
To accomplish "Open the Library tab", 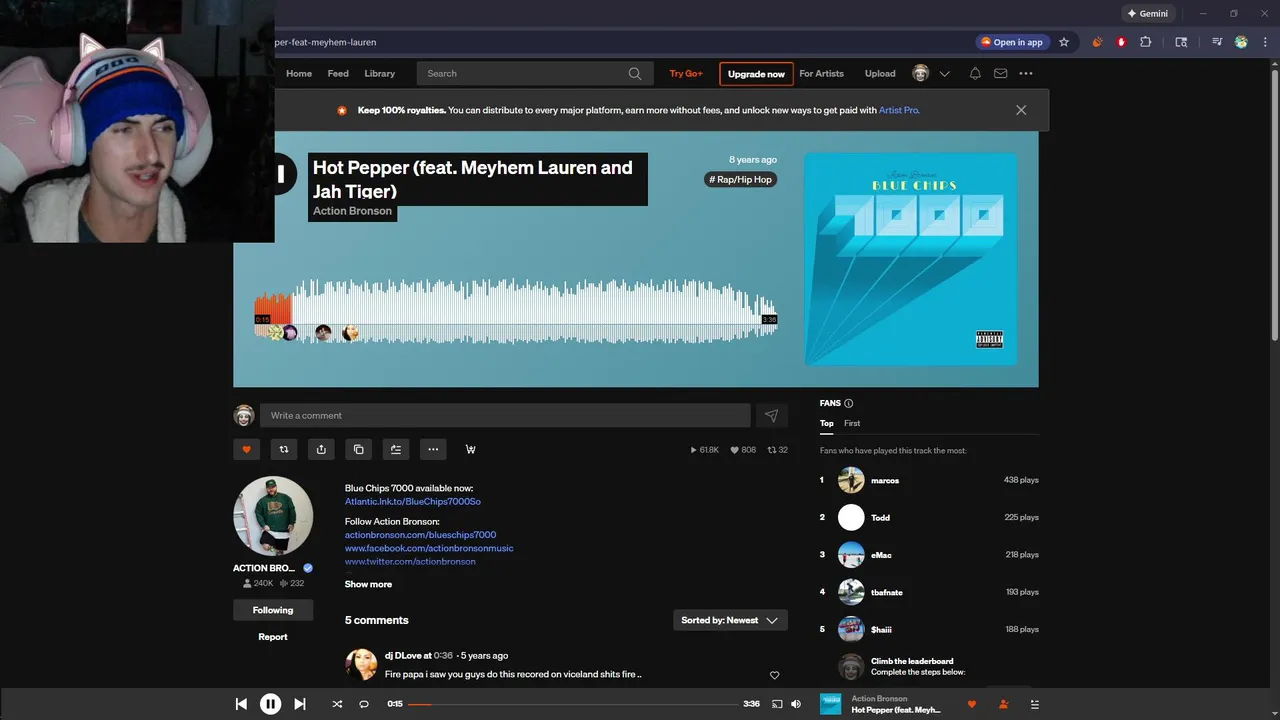I will pyautogui.click(x=379, y=73).
